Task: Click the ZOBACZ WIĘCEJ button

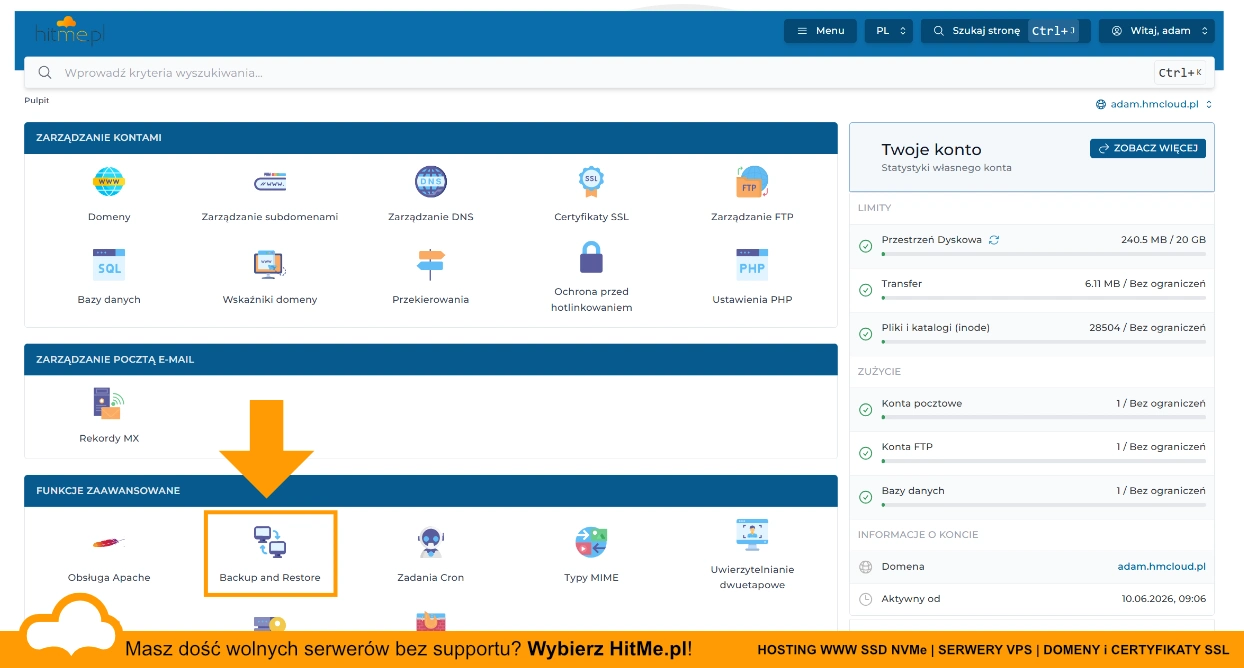Action: point(1148,148)
